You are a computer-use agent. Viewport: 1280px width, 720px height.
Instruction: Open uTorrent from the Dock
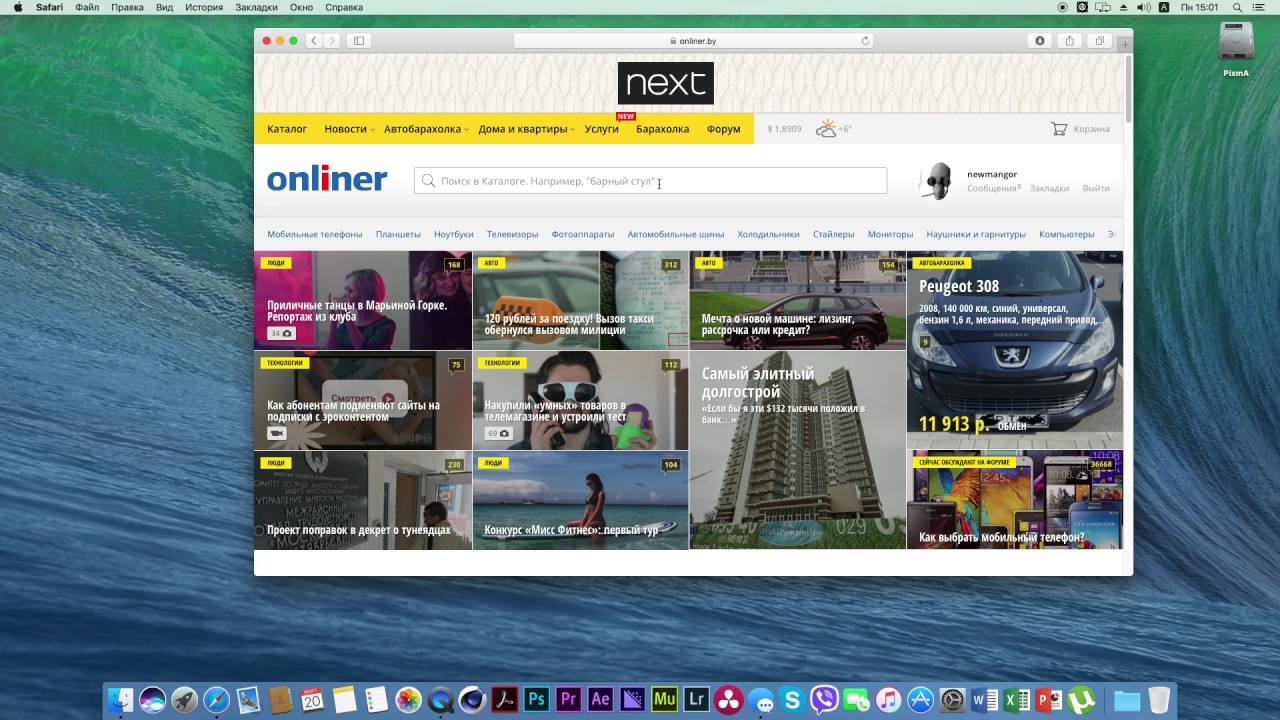point(1080,700)
